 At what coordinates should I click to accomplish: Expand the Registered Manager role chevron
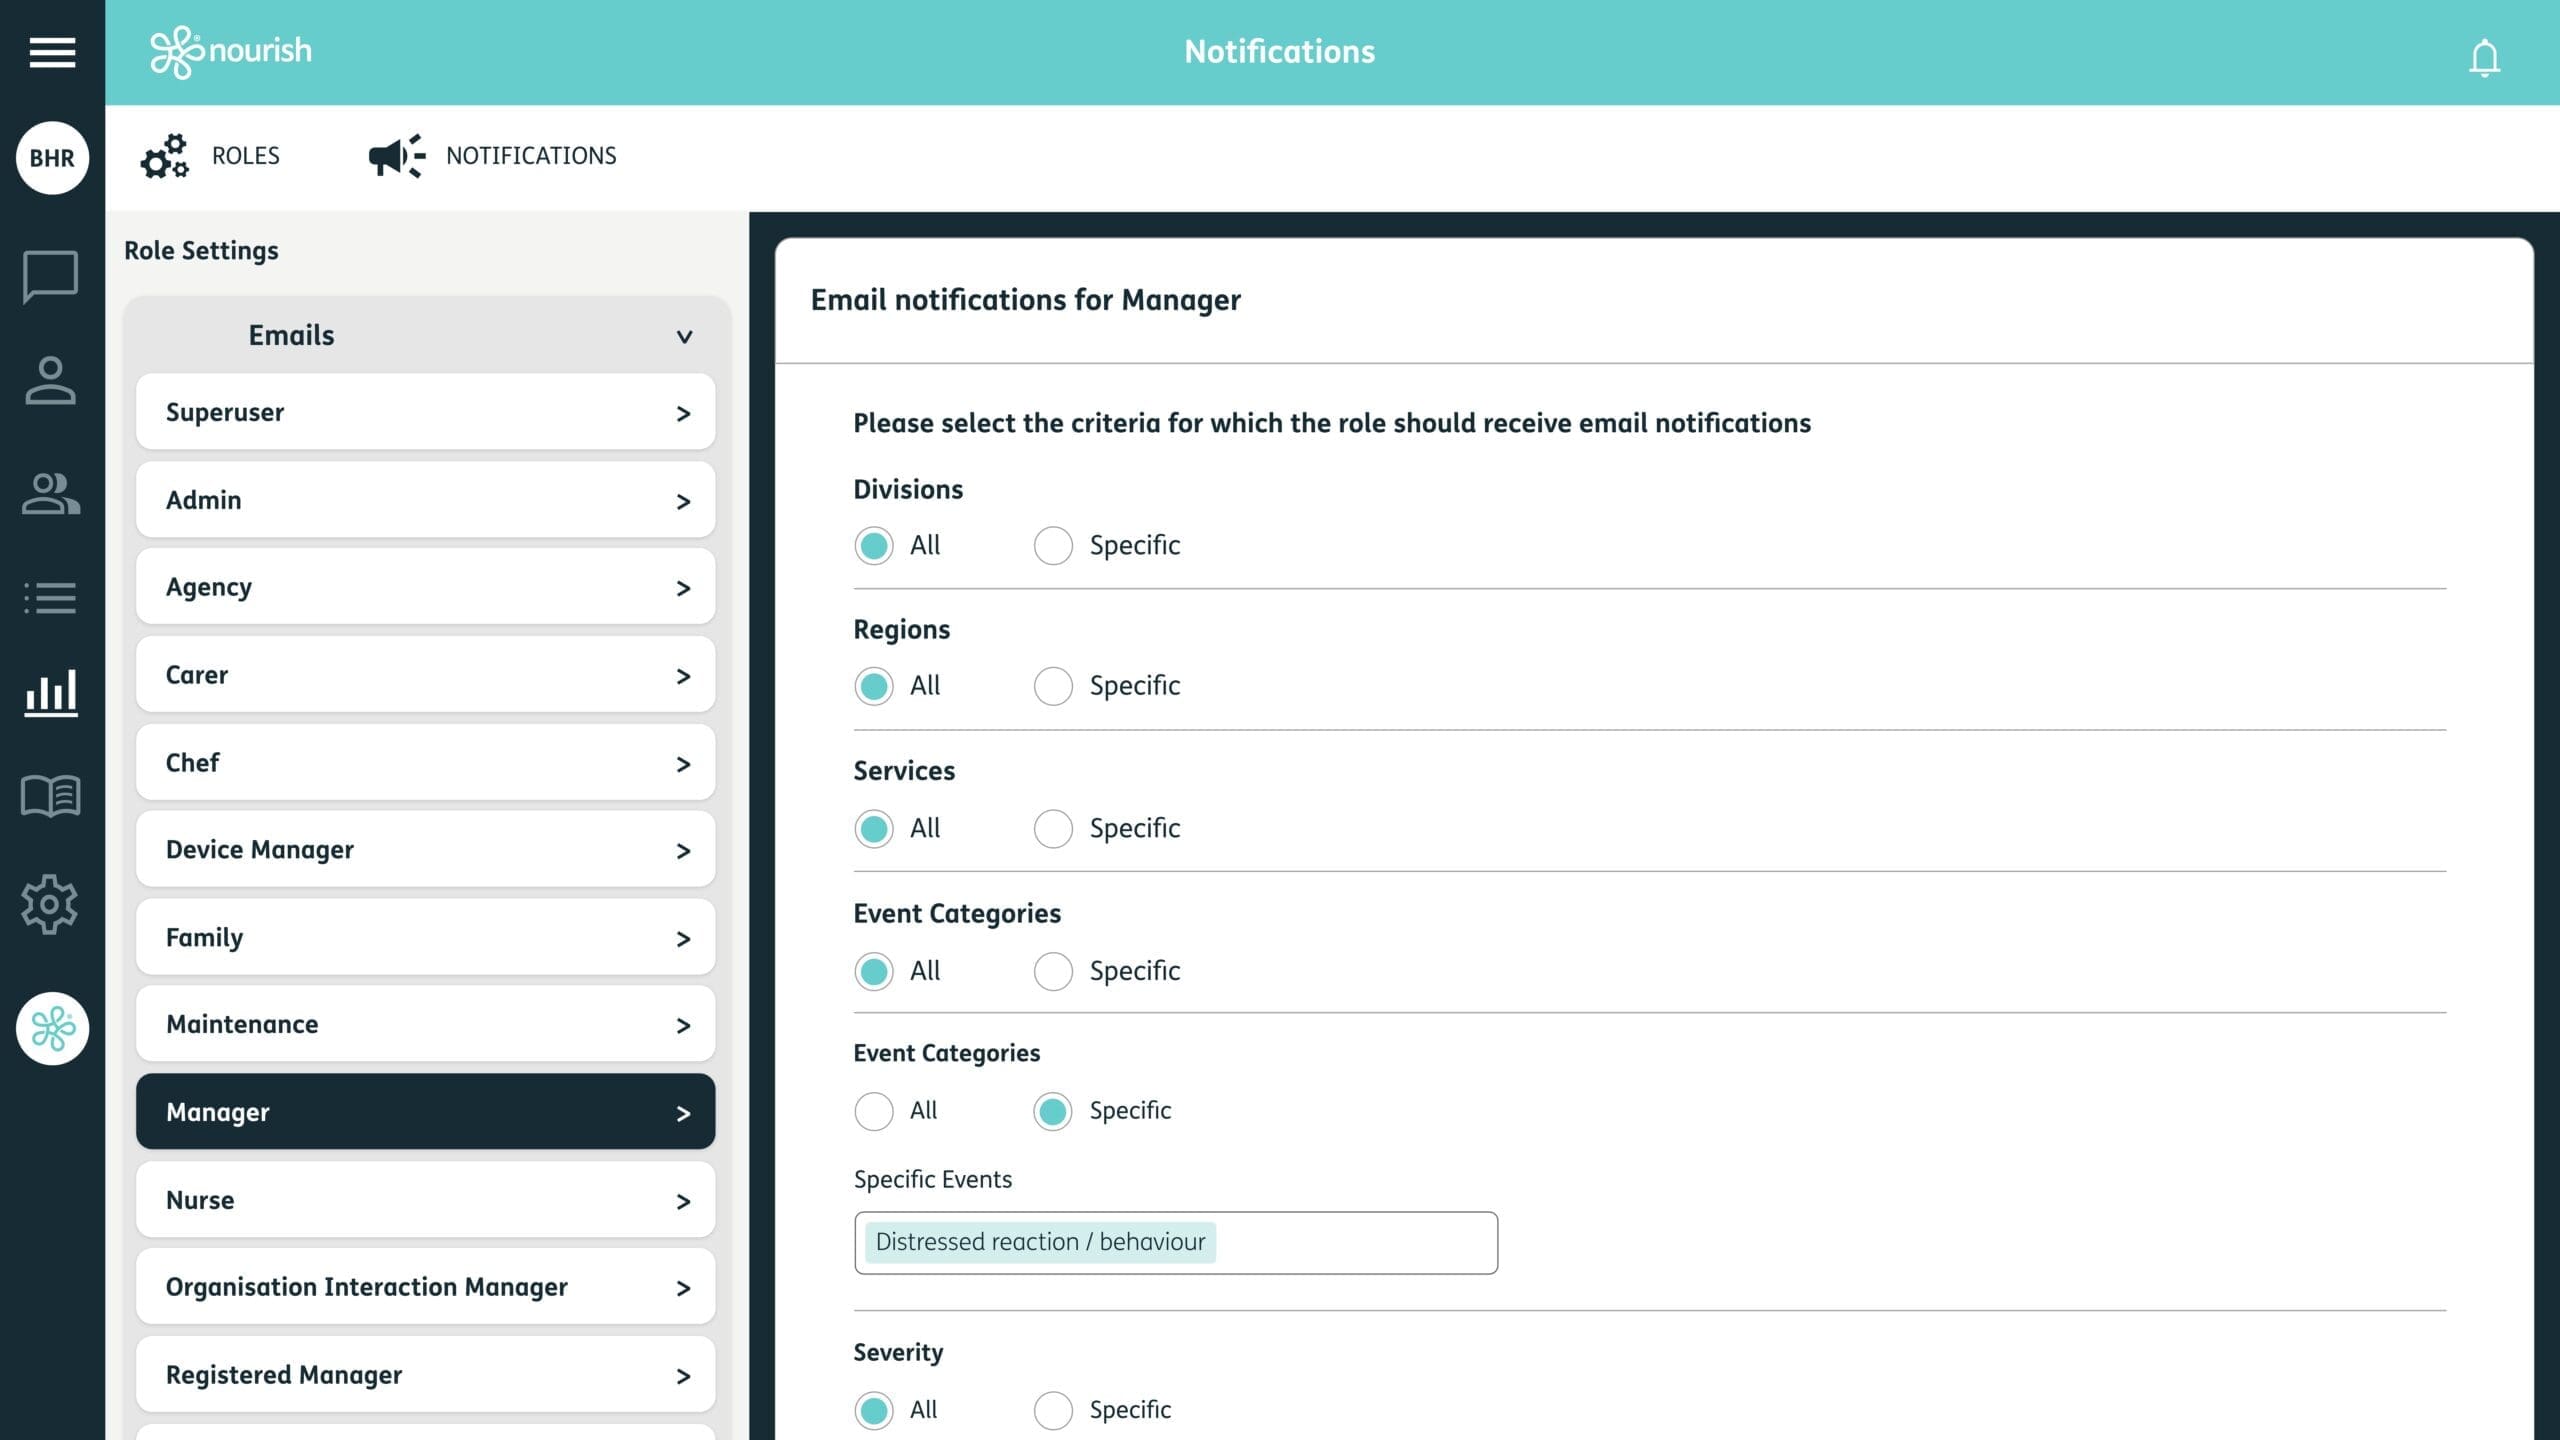coord(684,1376)
